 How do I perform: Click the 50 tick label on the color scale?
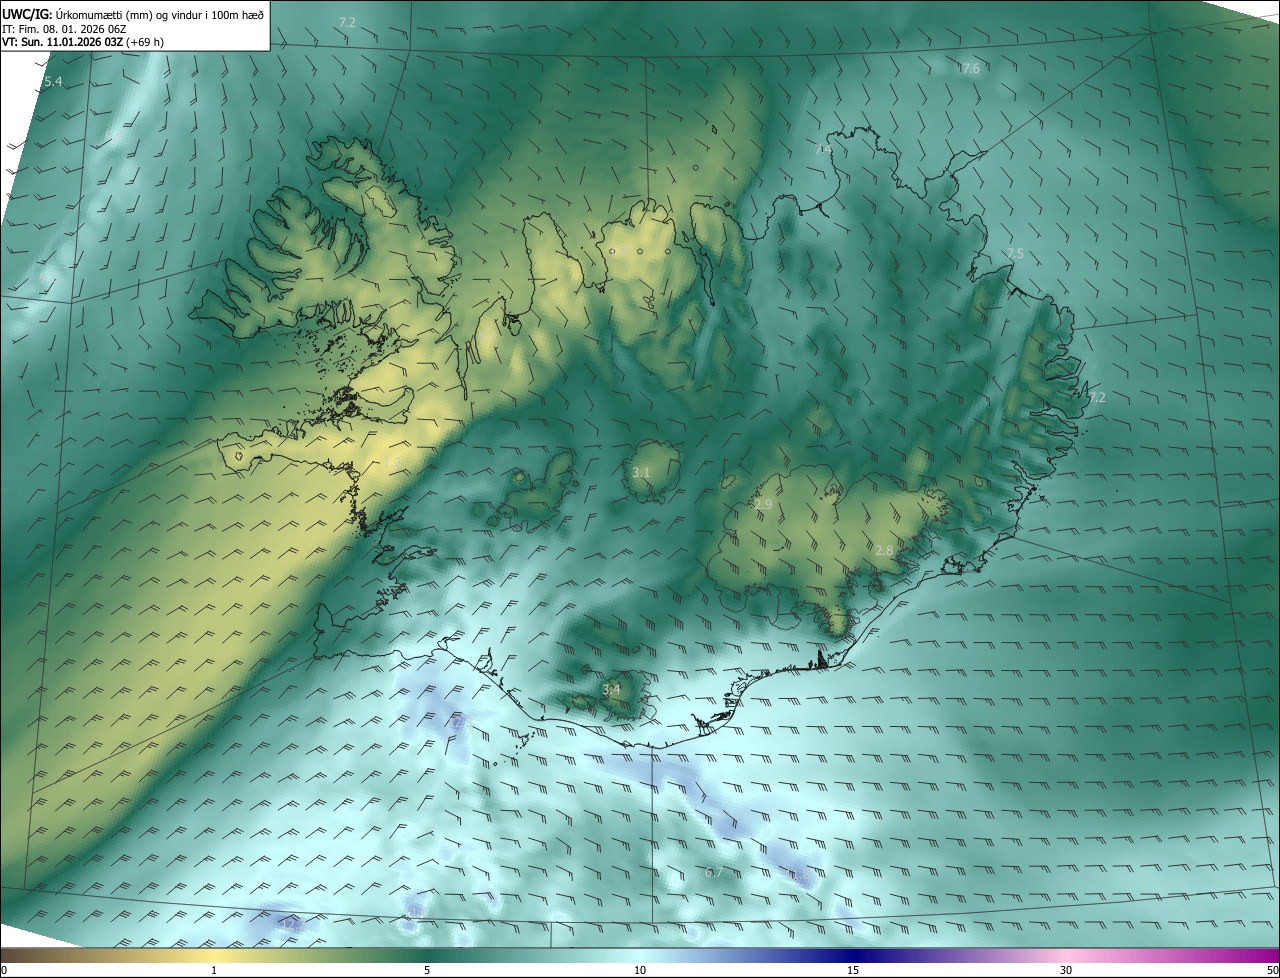click(1272, 971)
